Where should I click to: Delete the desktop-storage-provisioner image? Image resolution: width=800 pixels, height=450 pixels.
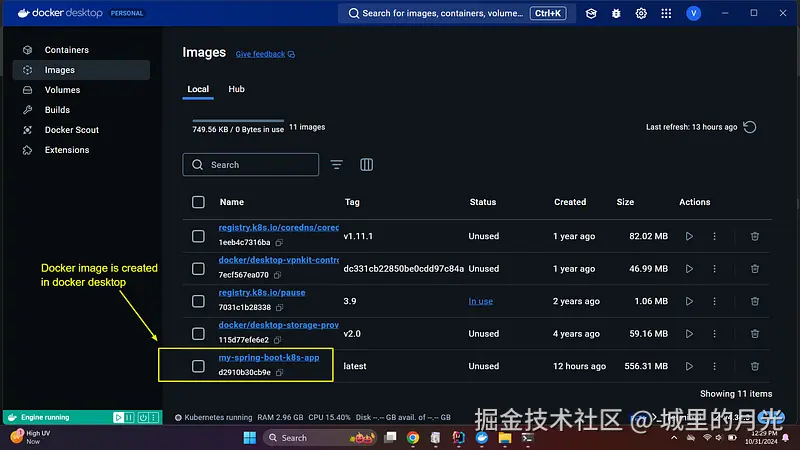coord(755,334)
